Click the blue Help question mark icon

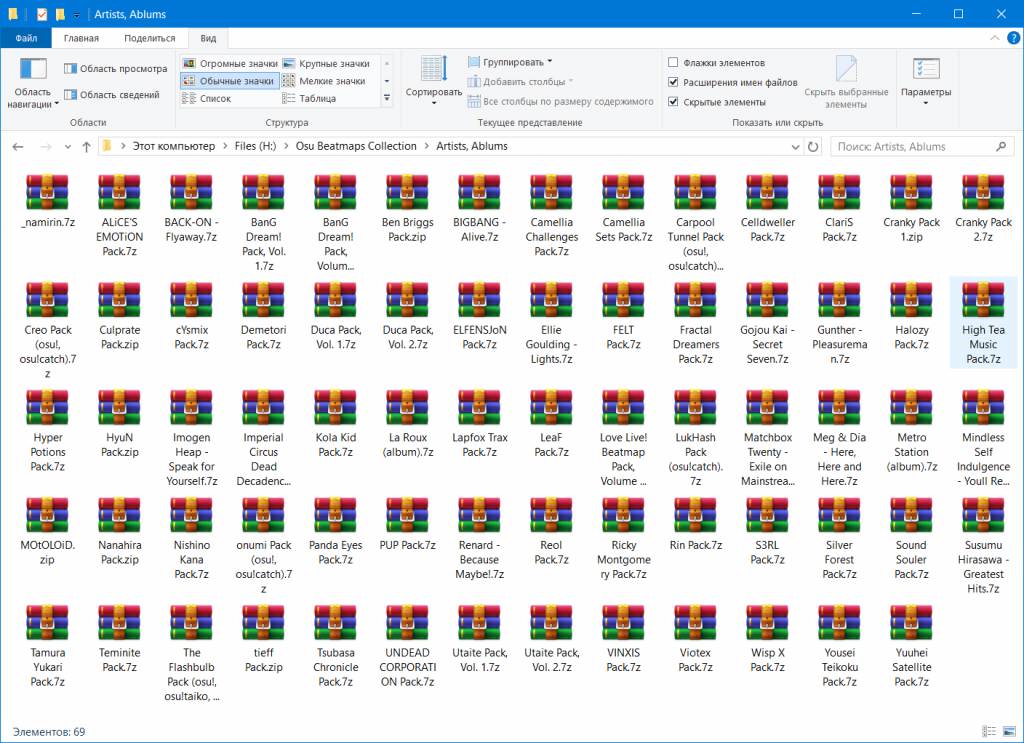1010,38
